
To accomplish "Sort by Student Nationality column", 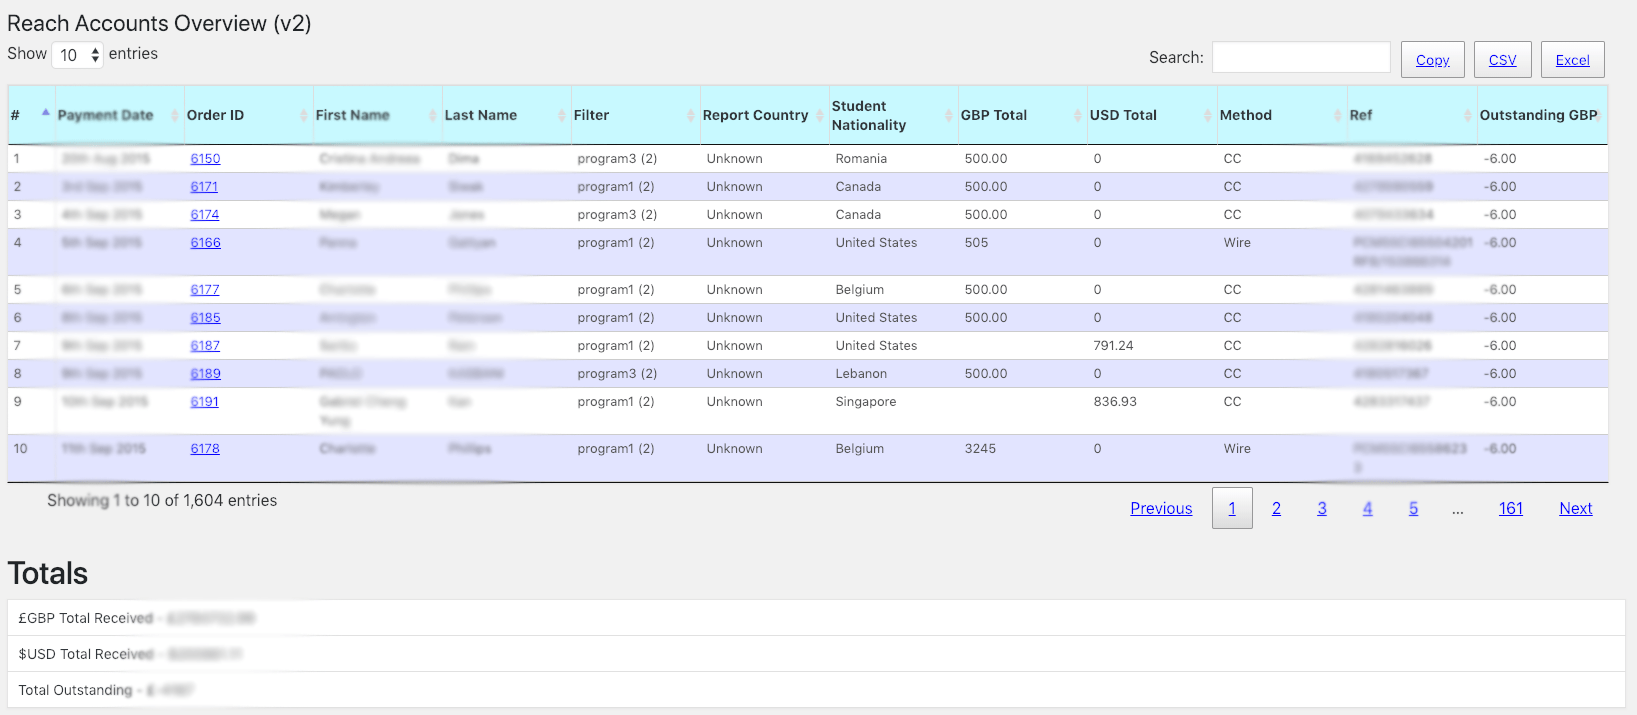I will click(x=893, y=115).
